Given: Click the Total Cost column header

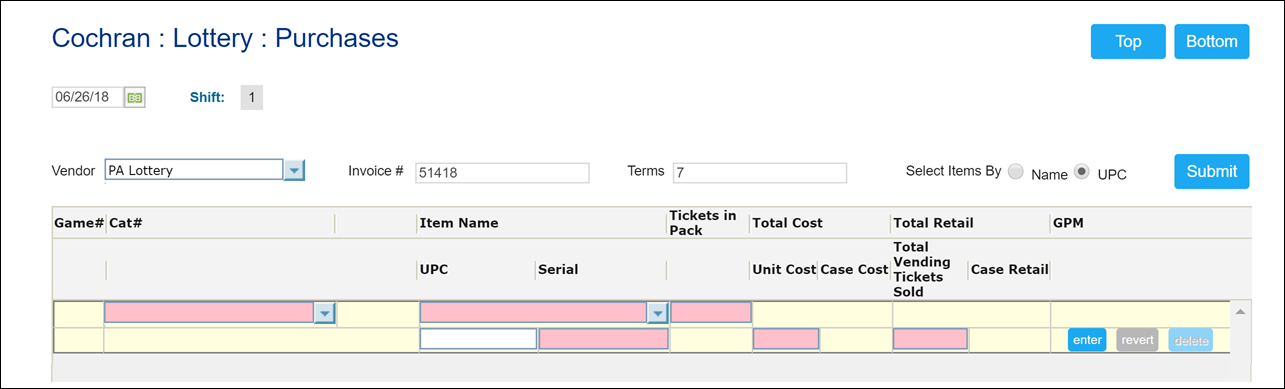Looking at the screenshot, I should [788, 223].
